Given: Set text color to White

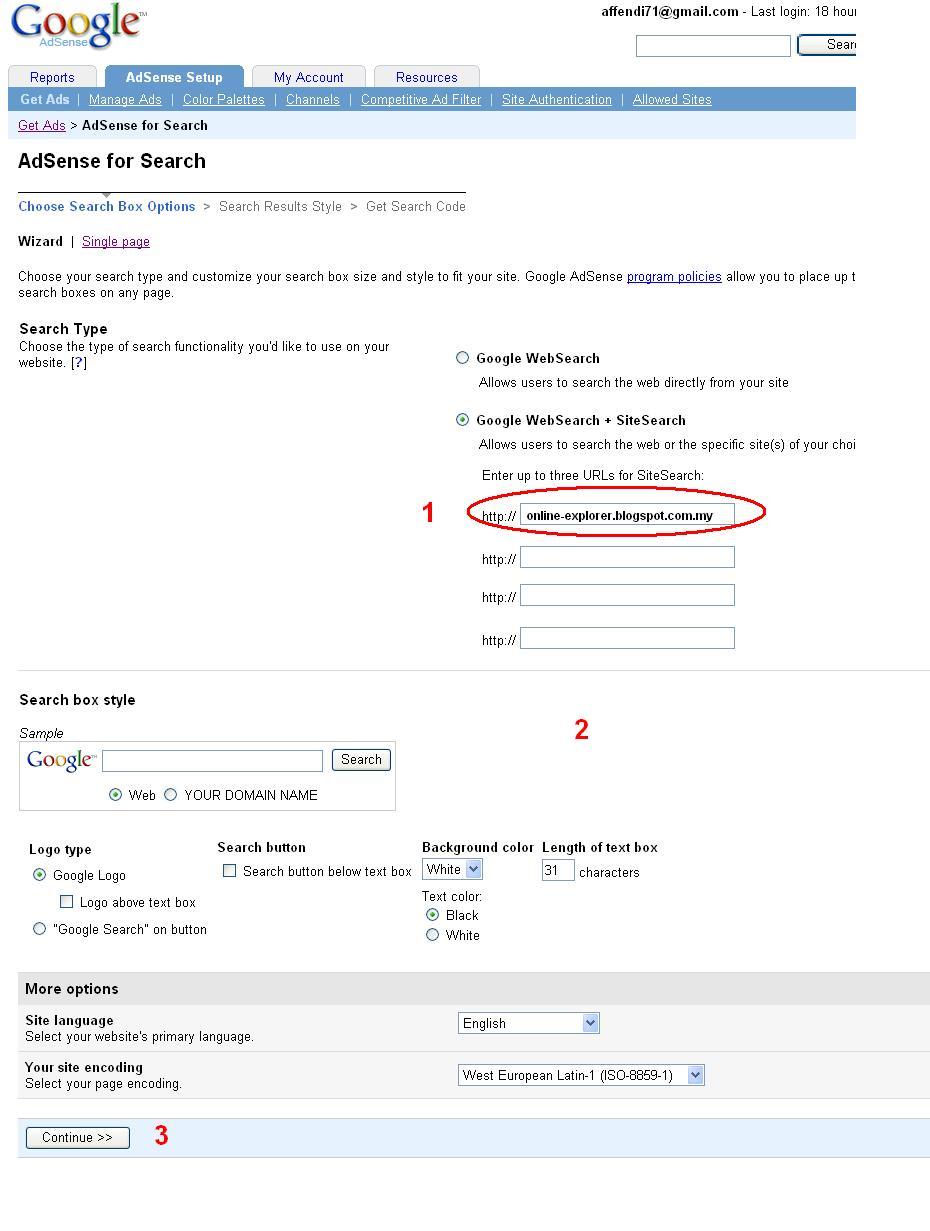Looking at the screenshot, I should pyautogui.click(x=432, y=935).
